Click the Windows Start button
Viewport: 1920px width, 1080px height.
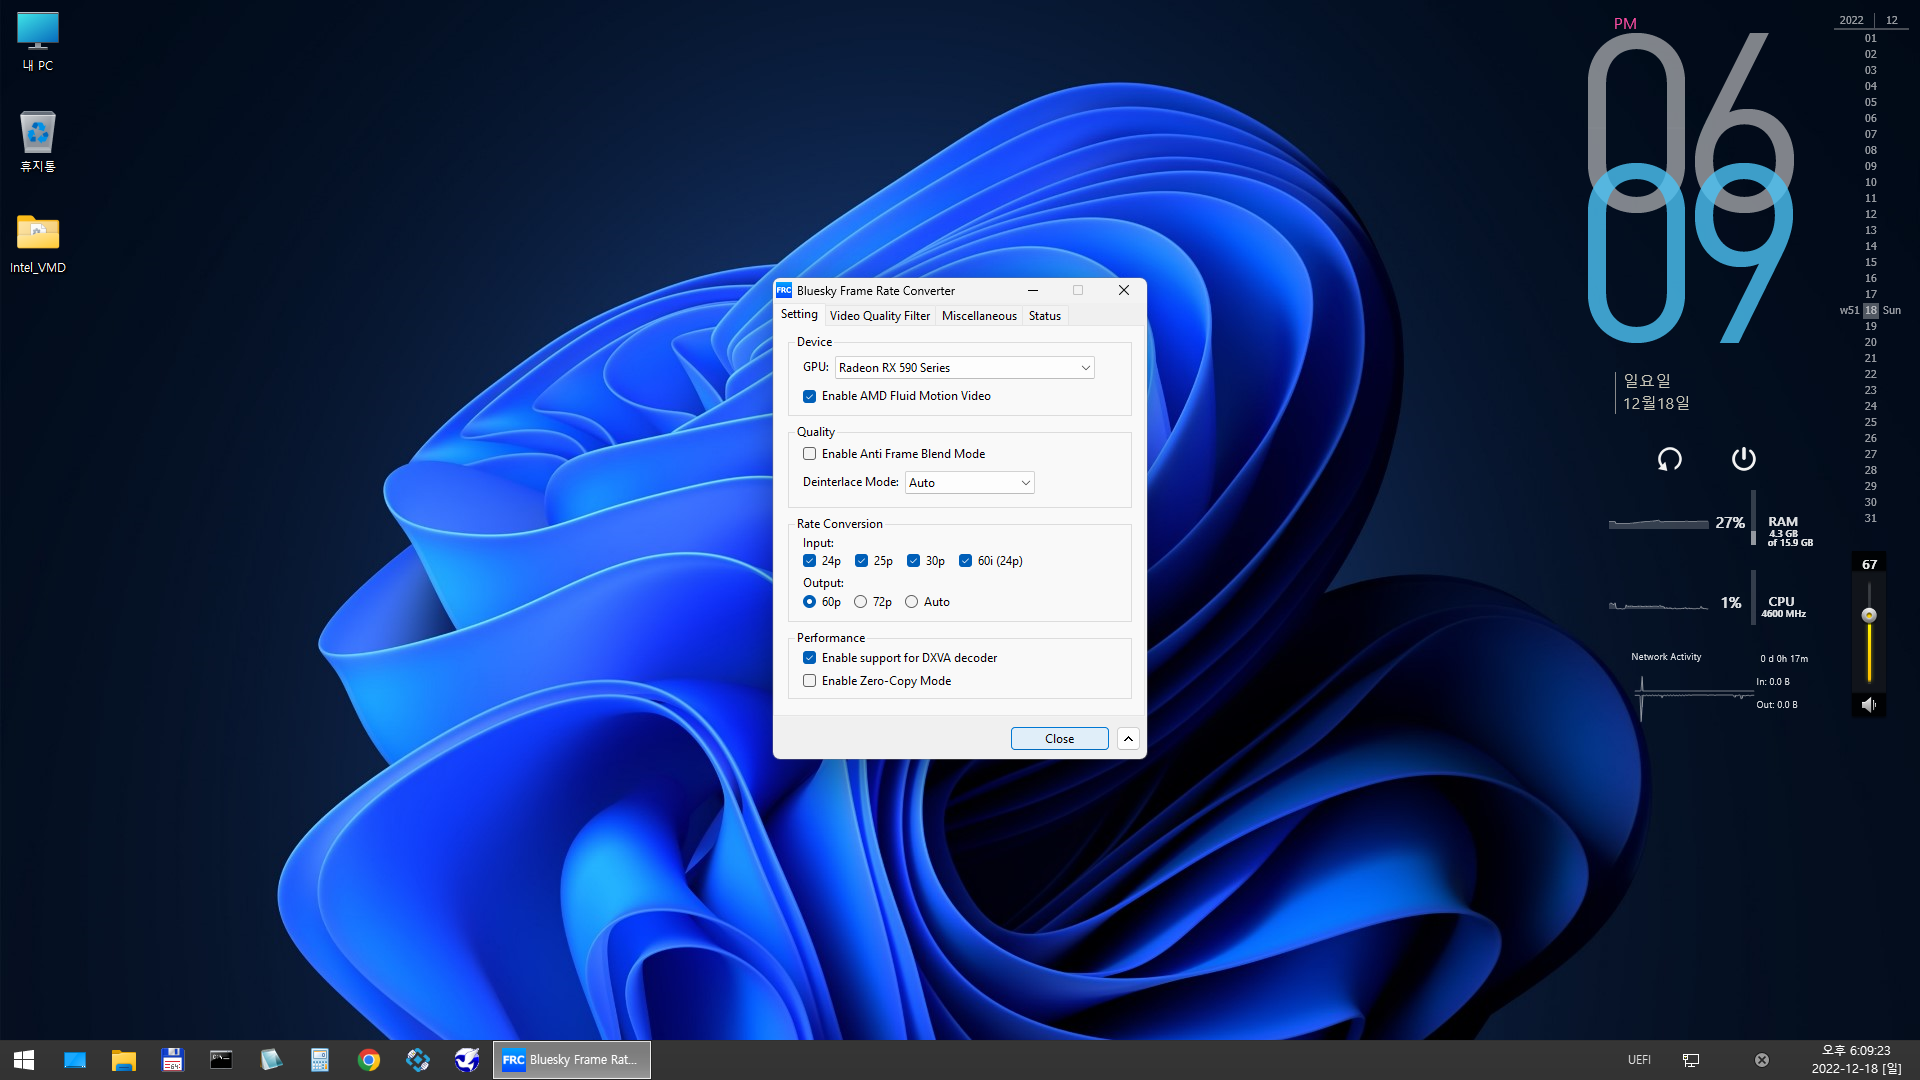pos(24,1060)
